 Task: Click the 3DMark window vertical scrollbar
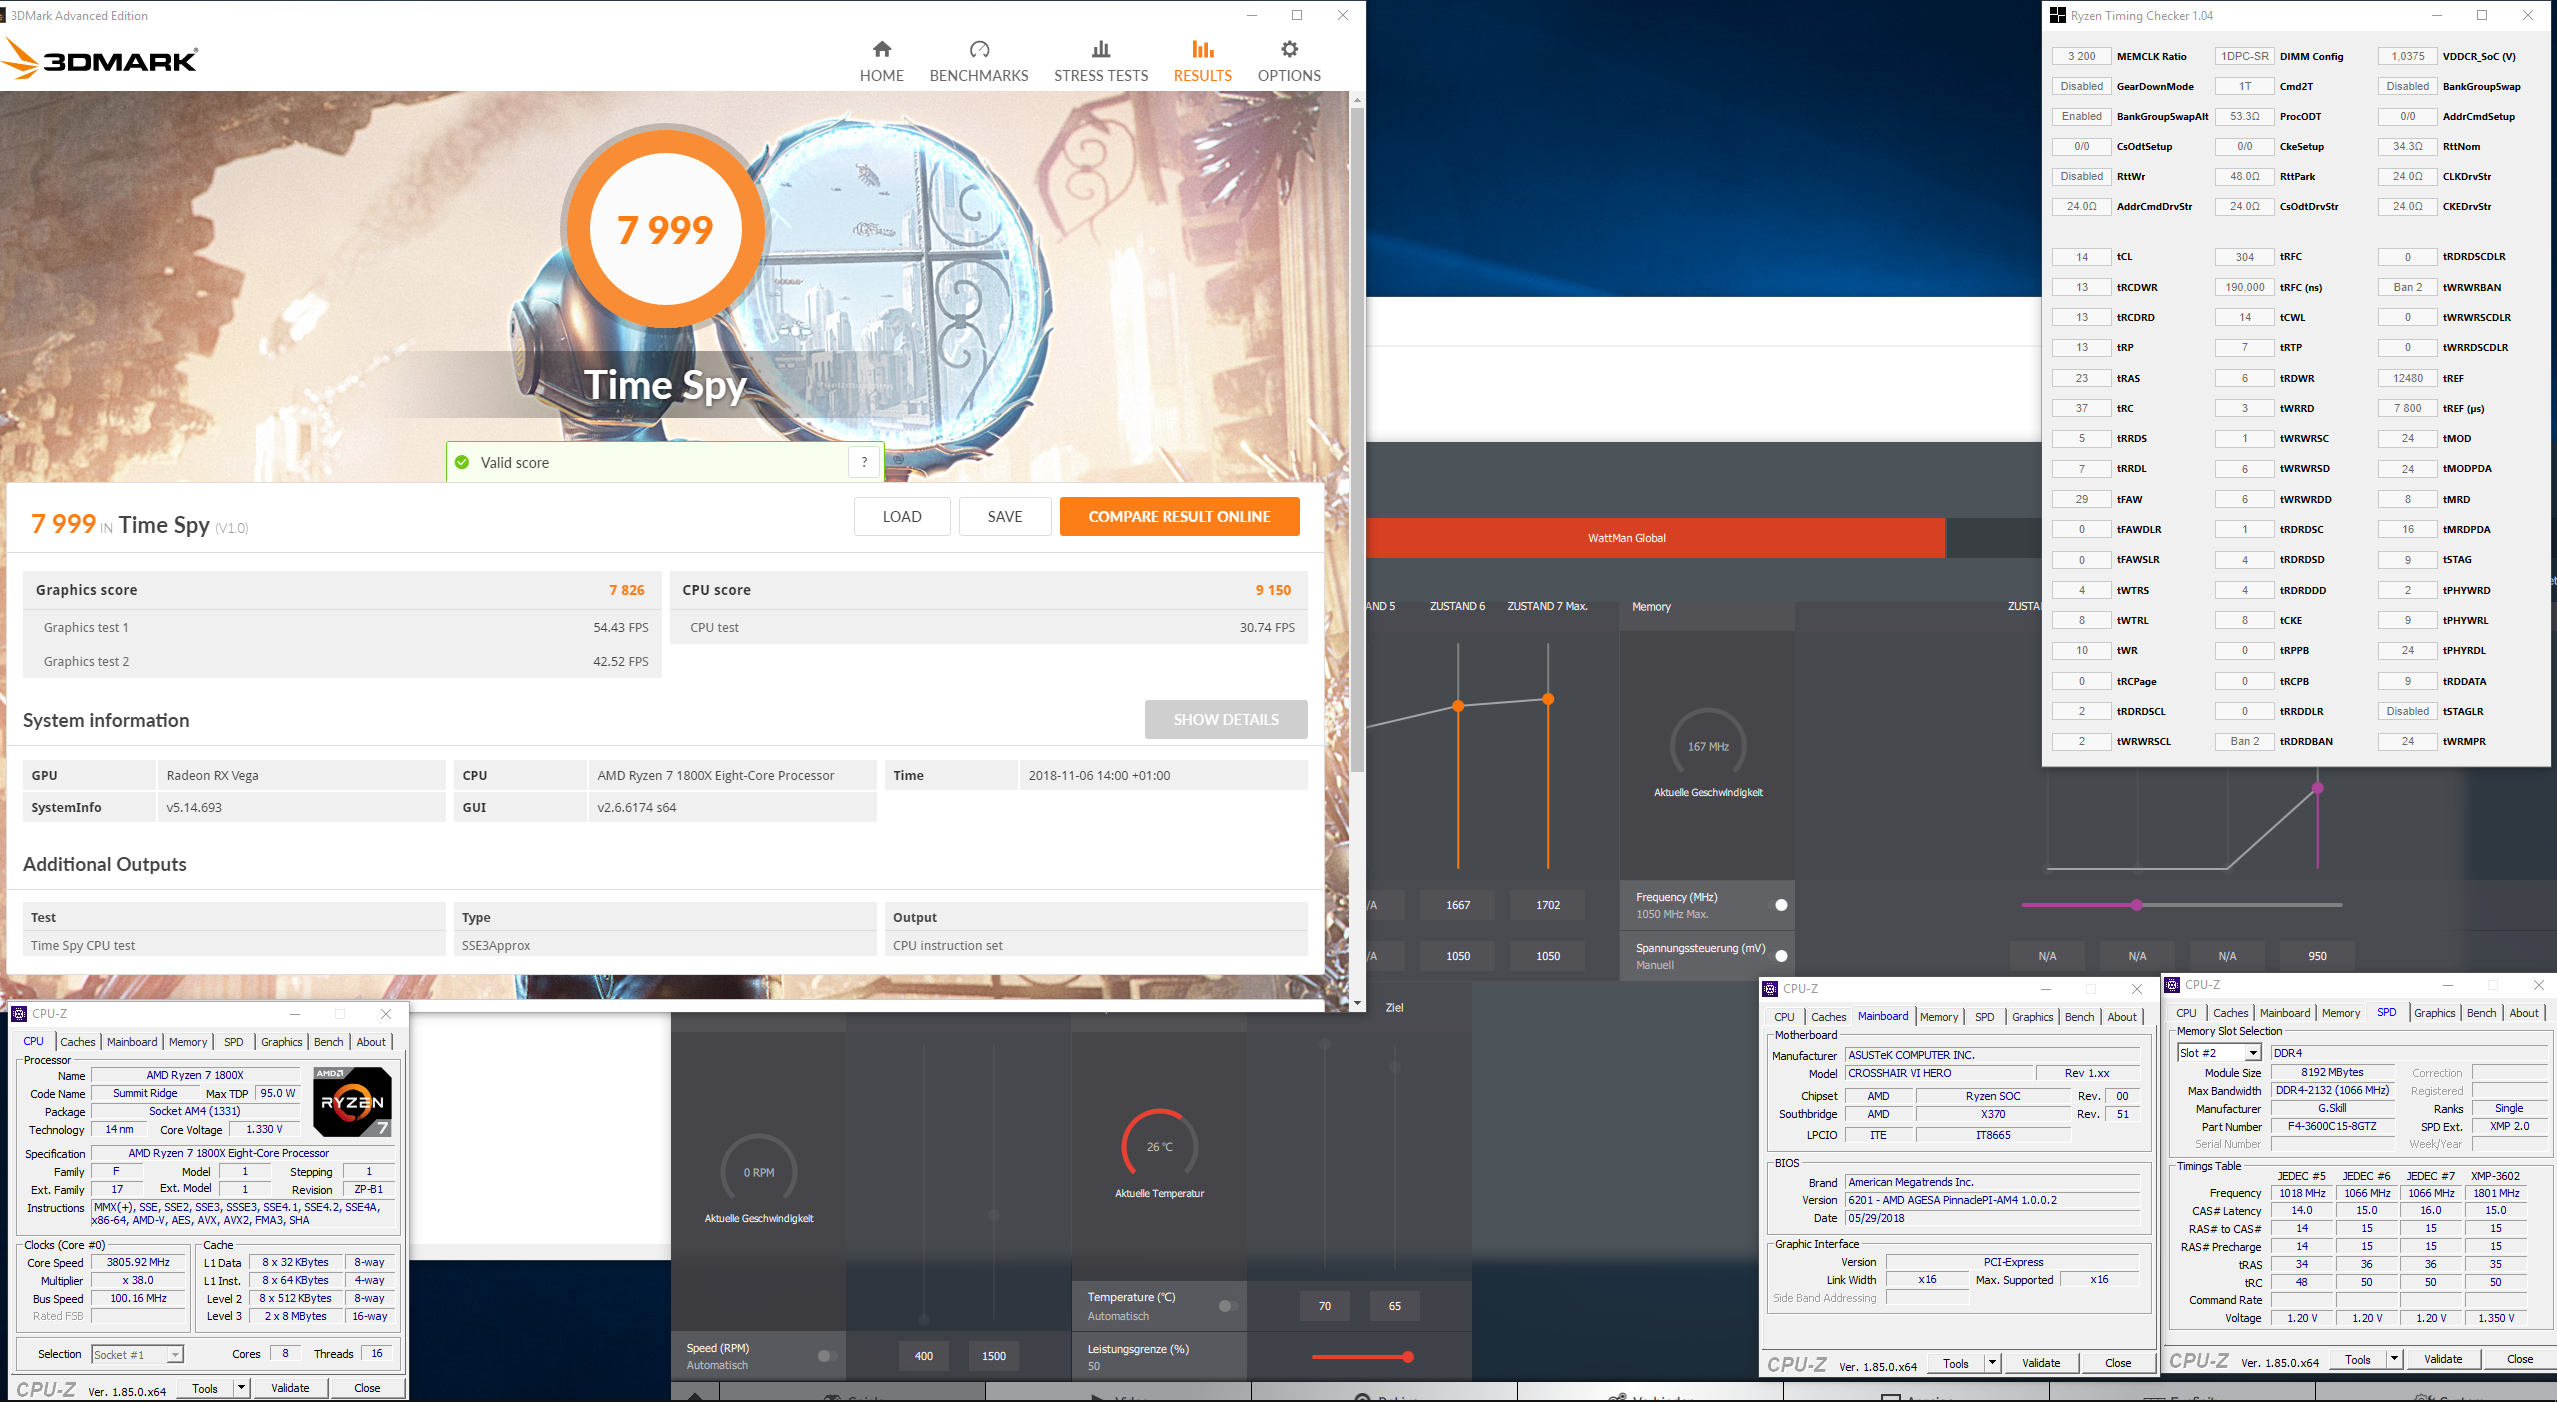click(1357, 440)
